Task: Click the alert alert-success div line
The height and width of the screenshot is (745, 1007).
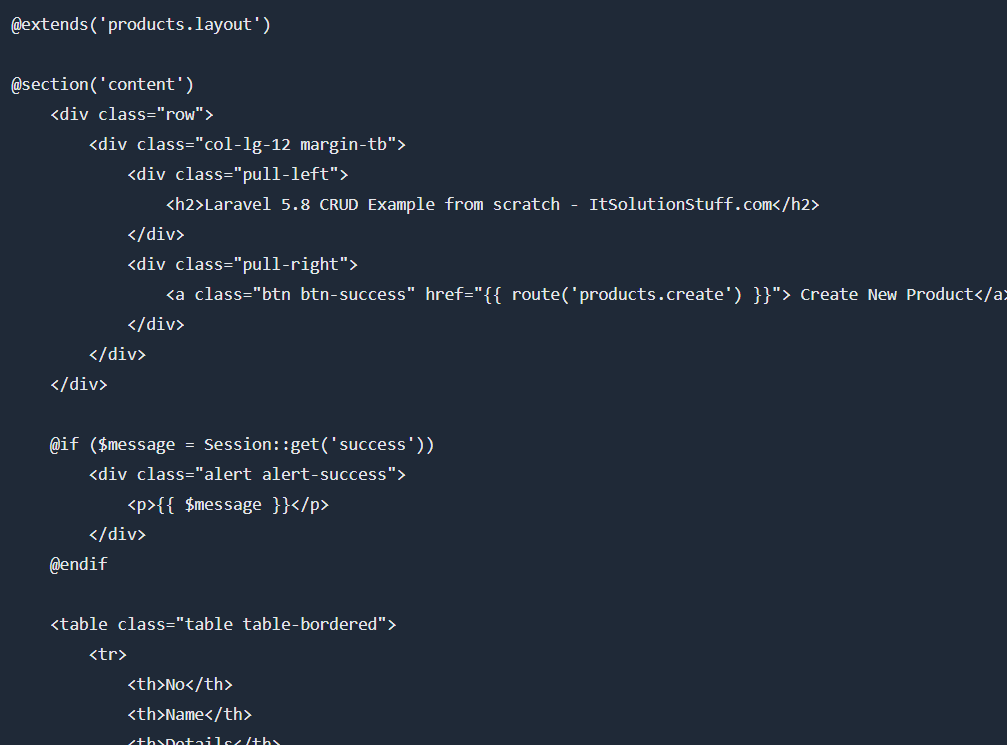Action: pos(247,475)
